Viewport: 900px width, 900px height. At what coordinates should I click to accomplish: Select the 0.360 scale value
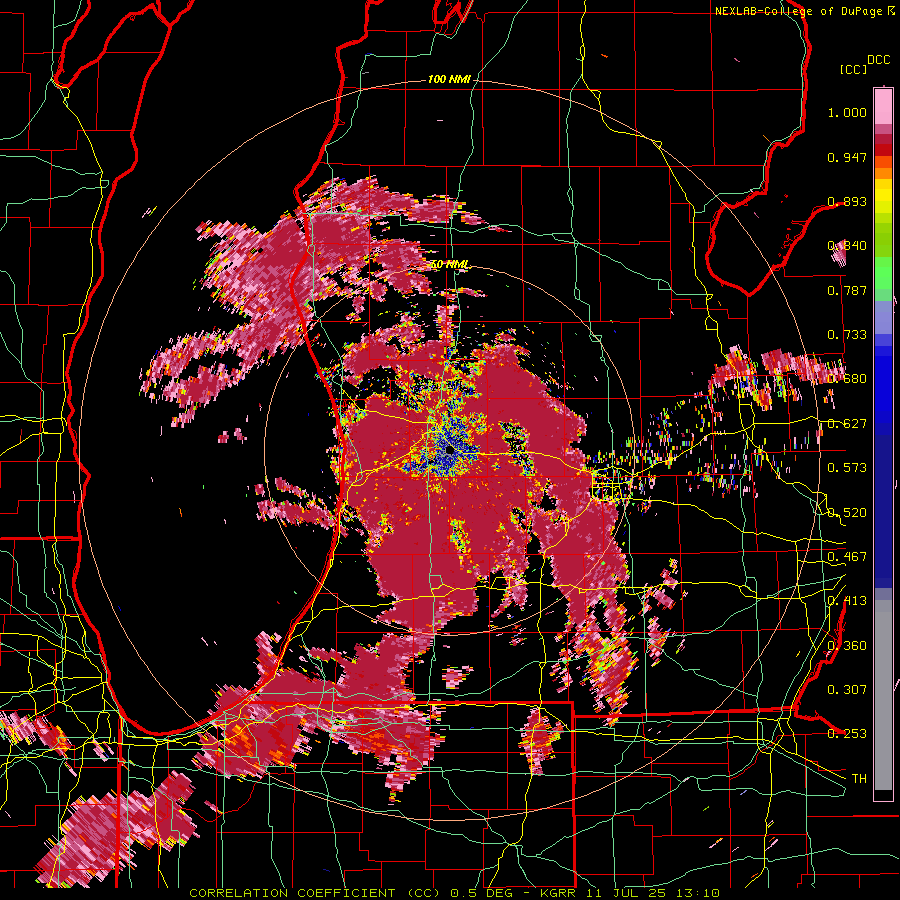coord(847,645)
